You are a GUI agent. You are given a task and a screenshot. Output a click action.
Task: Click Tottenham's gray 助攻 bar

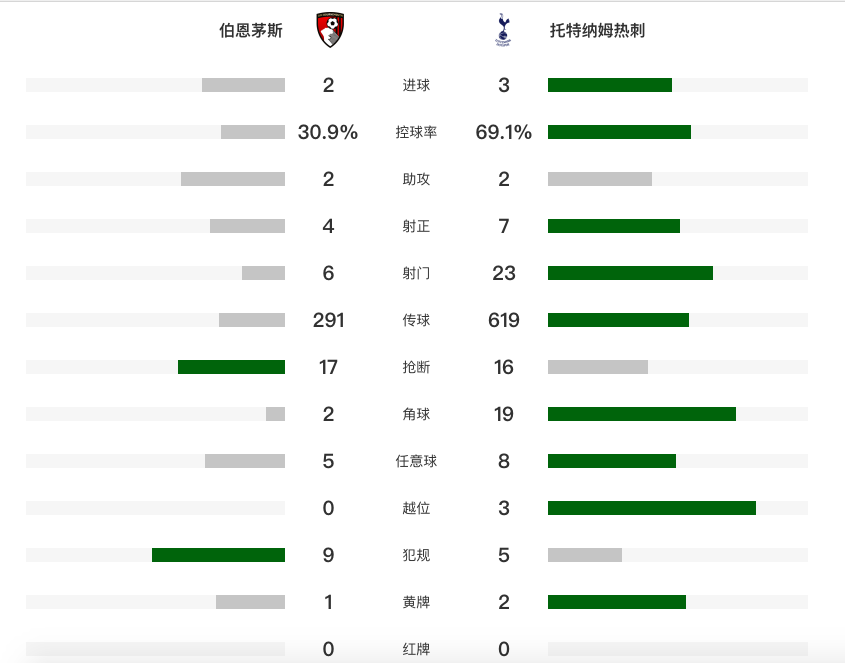click(x=600, y=179)
